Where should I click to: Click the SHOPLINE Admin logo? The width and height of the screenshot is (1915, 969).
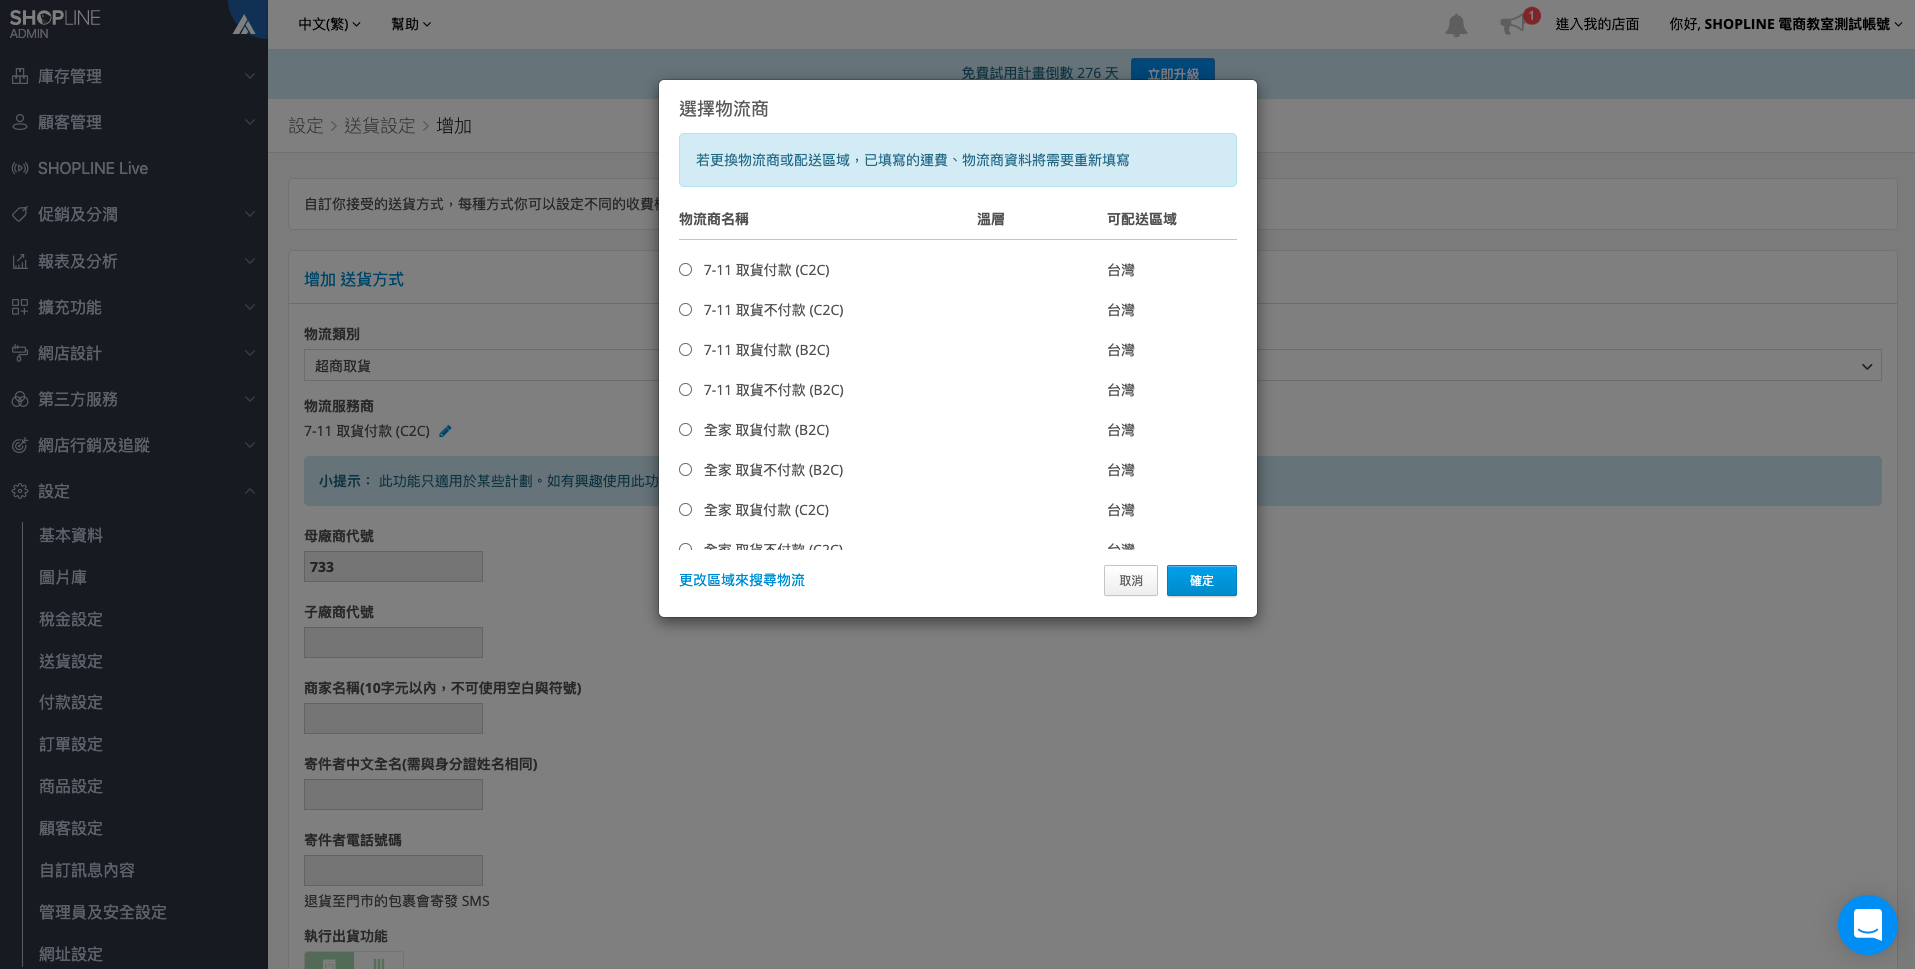point(55,24)
